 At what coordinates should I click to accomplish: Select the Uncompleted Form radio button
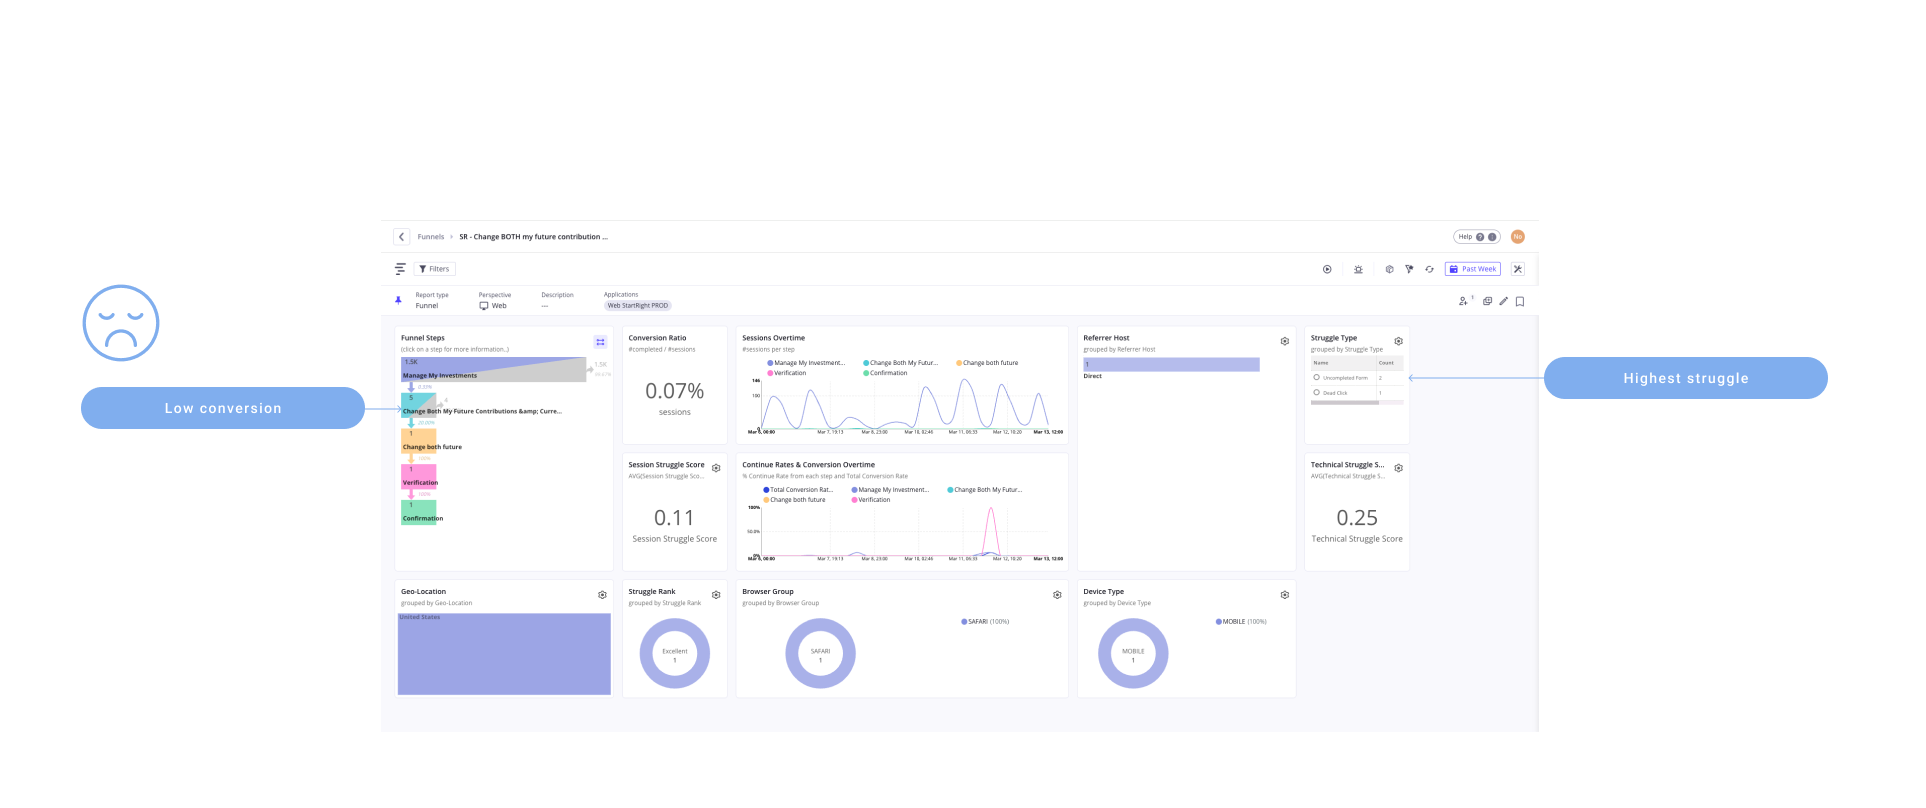(1316, 378)
